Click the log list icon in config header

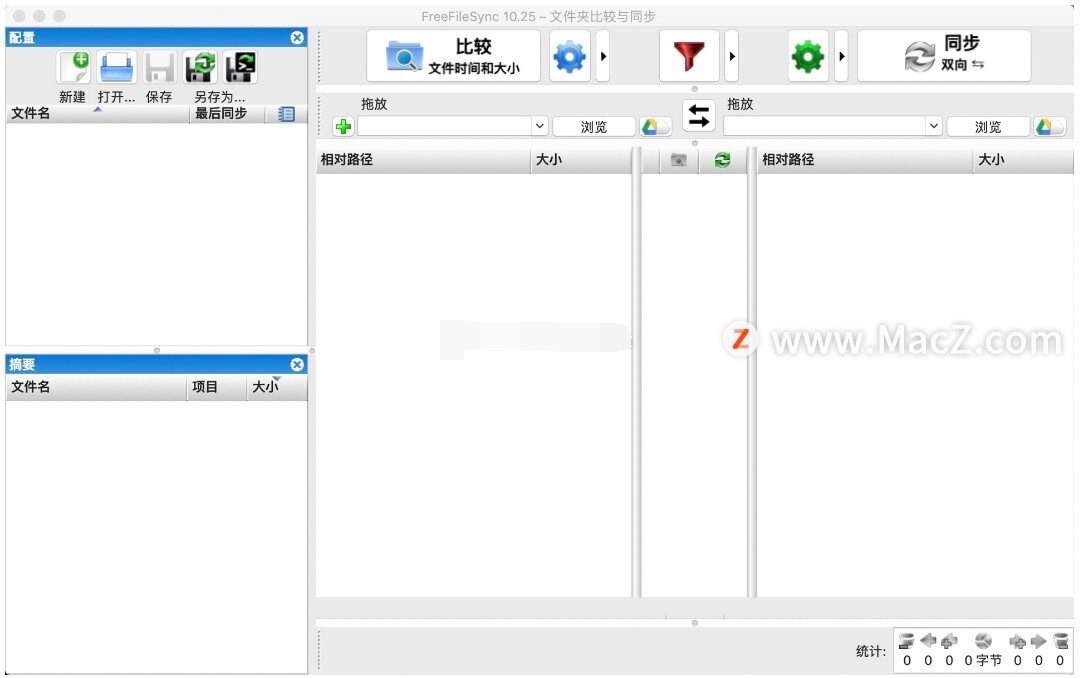286,114
